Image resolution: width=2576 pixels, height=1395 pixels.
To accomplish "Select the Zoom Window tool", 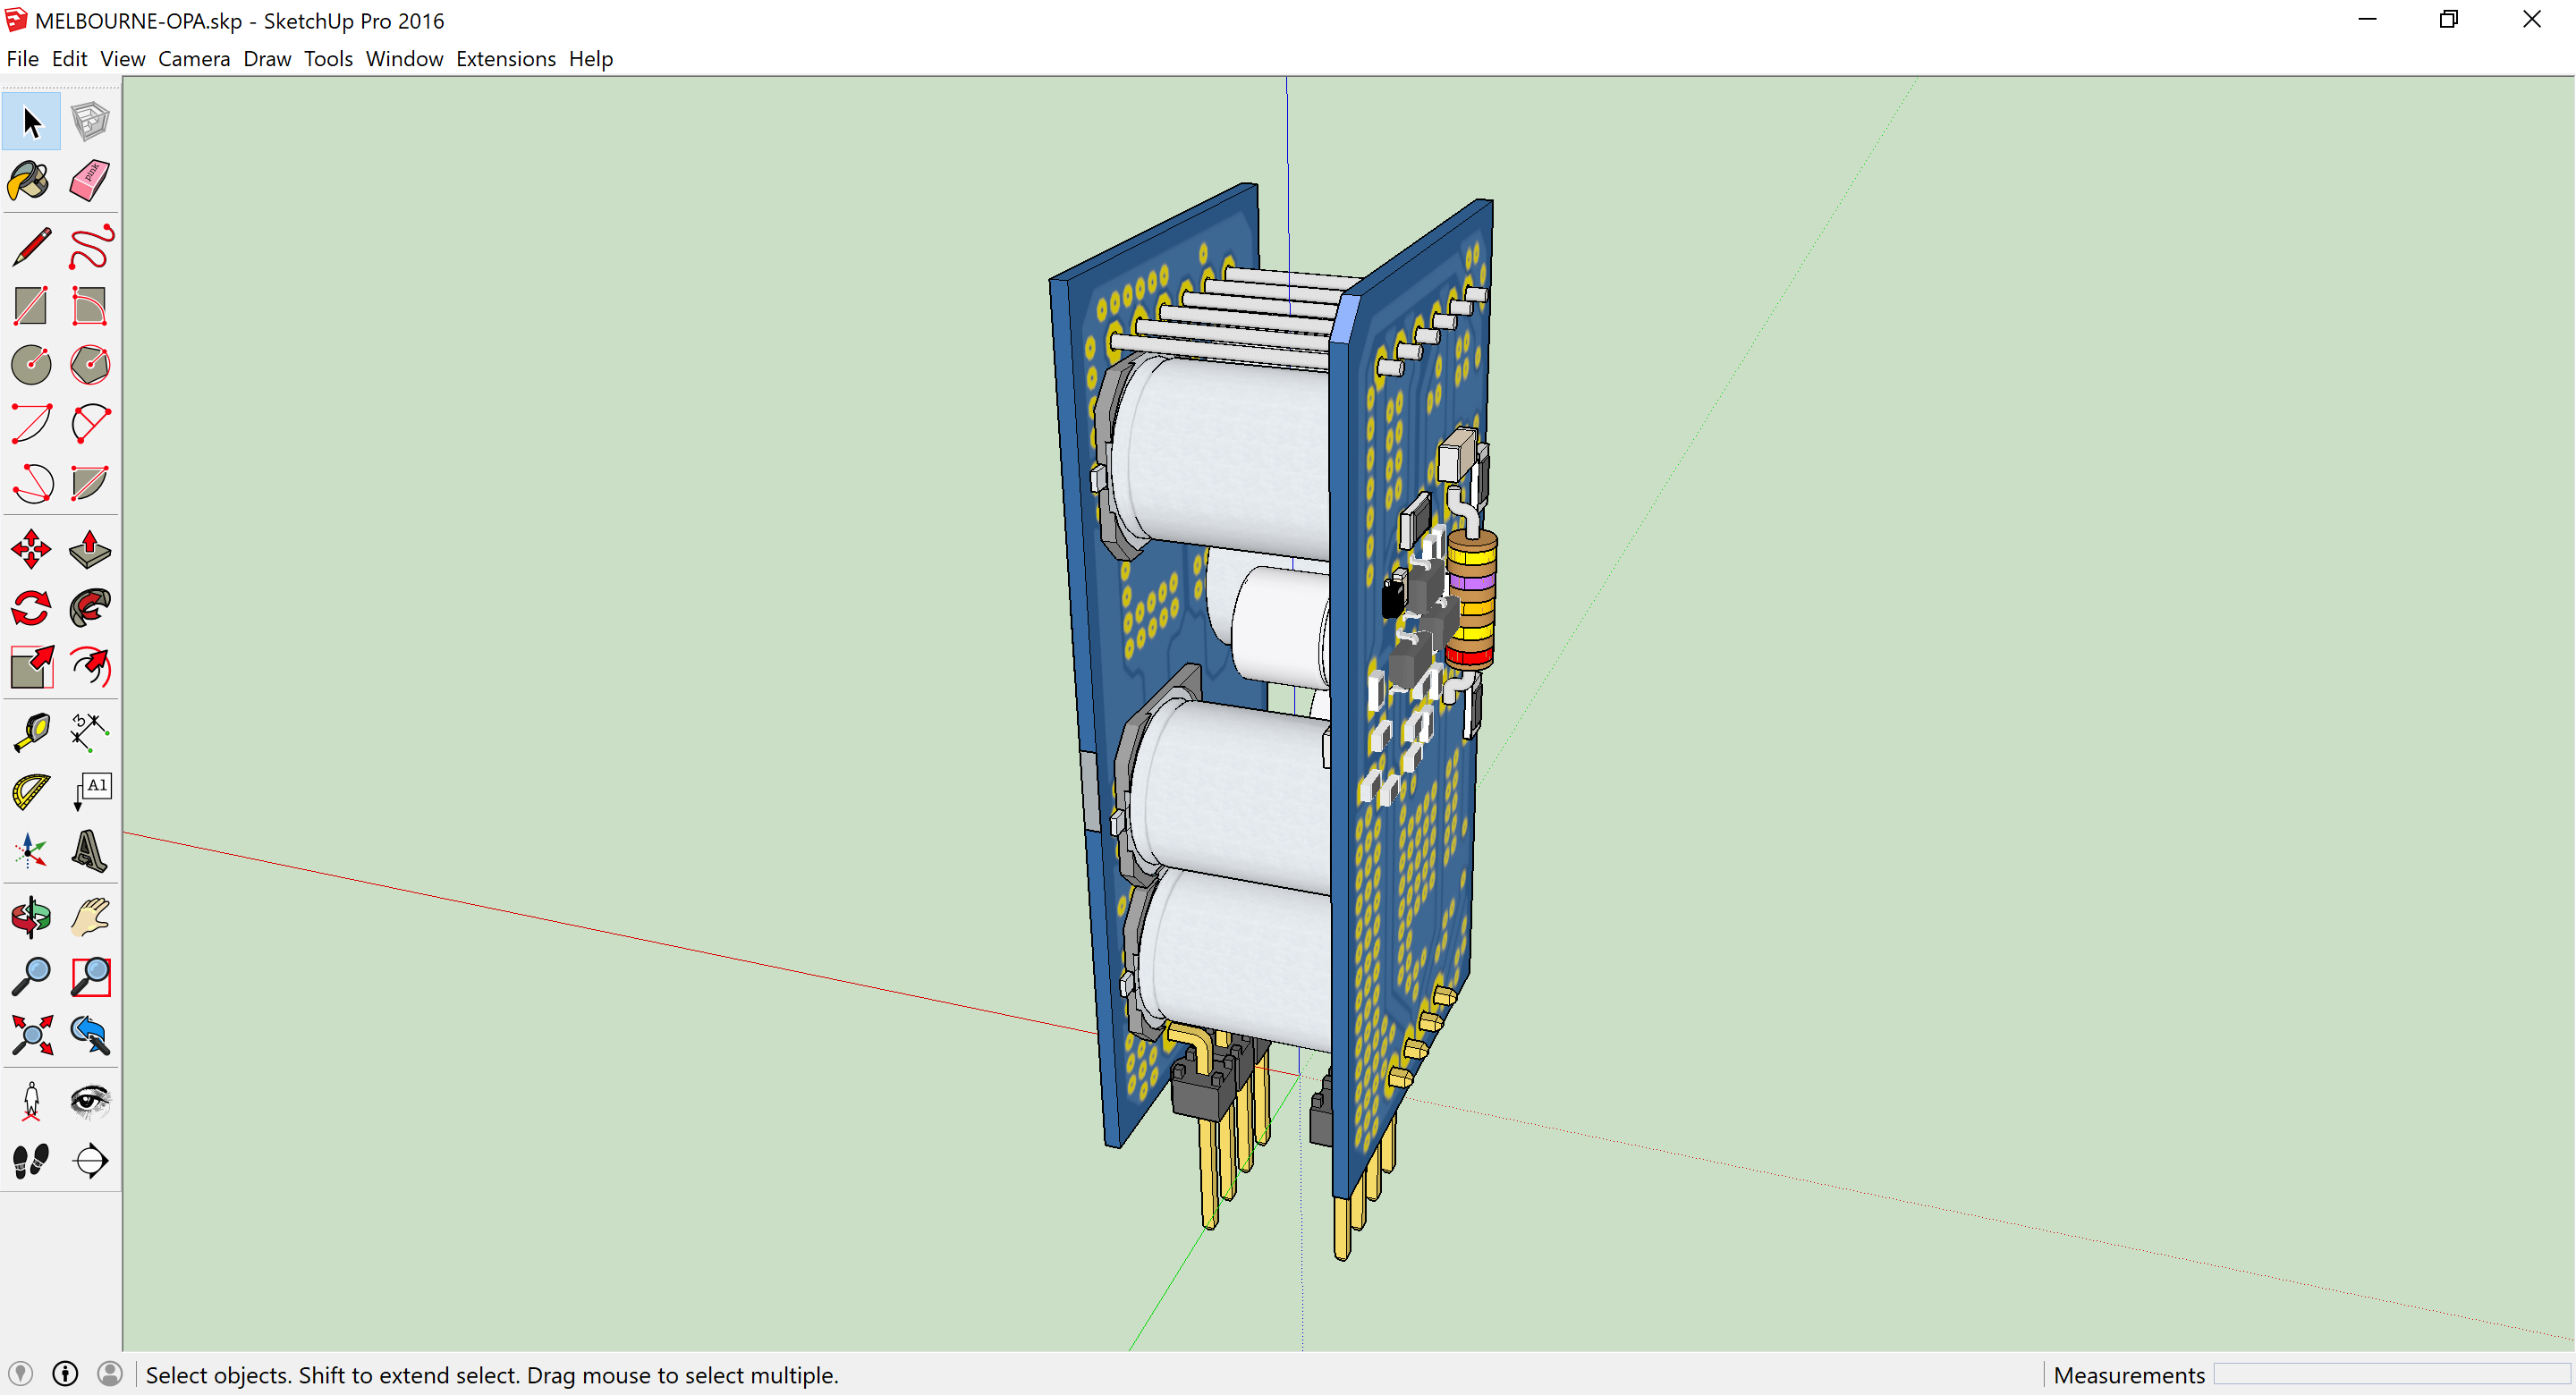I will [90, 976].
